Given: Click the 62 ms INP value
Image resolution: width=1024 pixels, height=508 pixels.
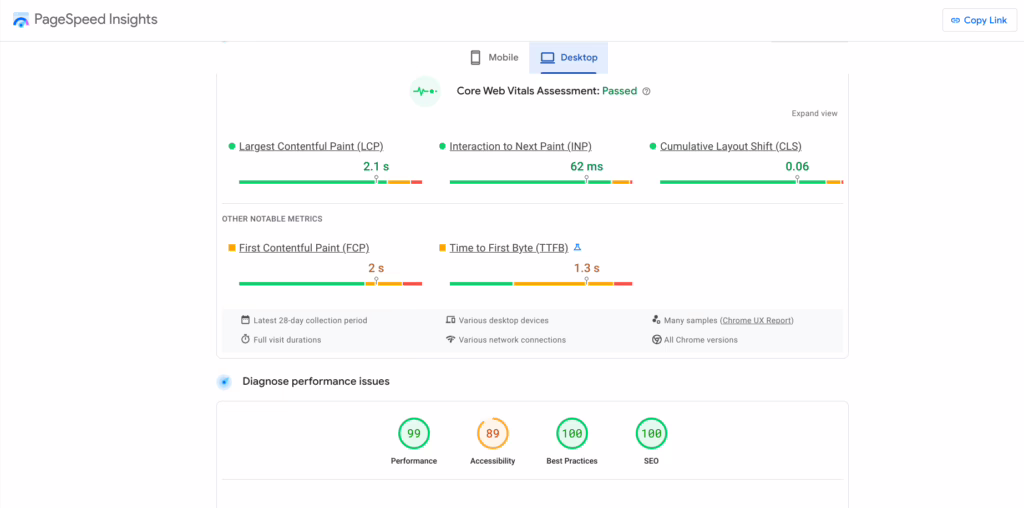Looking at the screenshot, I should point(586,167).
